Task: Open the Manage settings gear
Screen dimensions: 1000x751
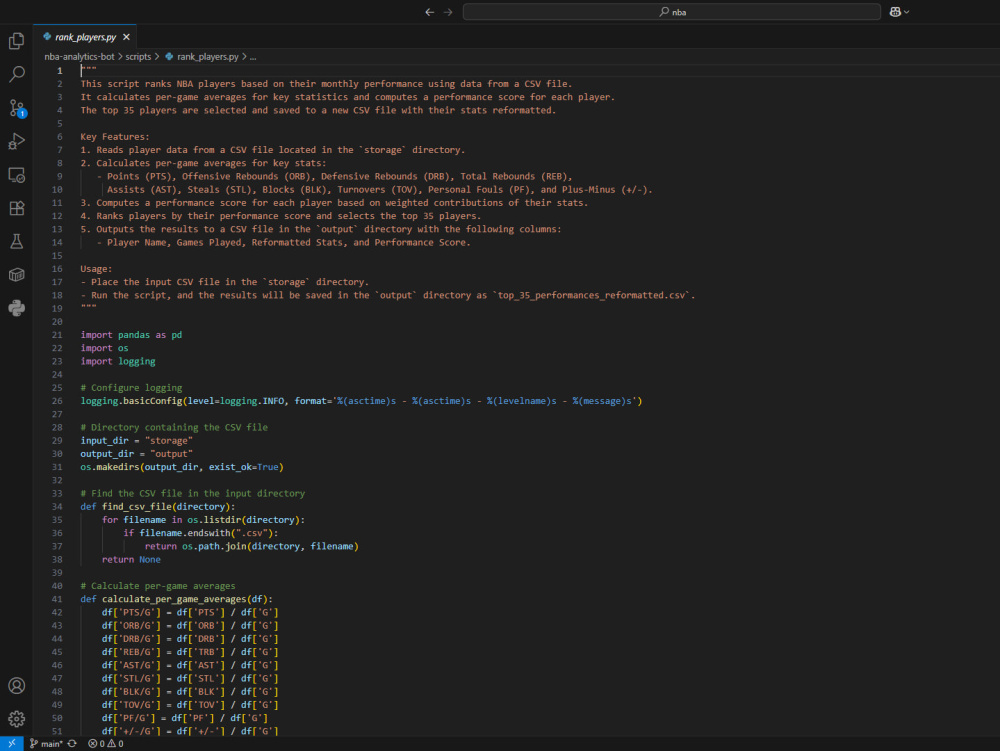Action: (17, 718)
